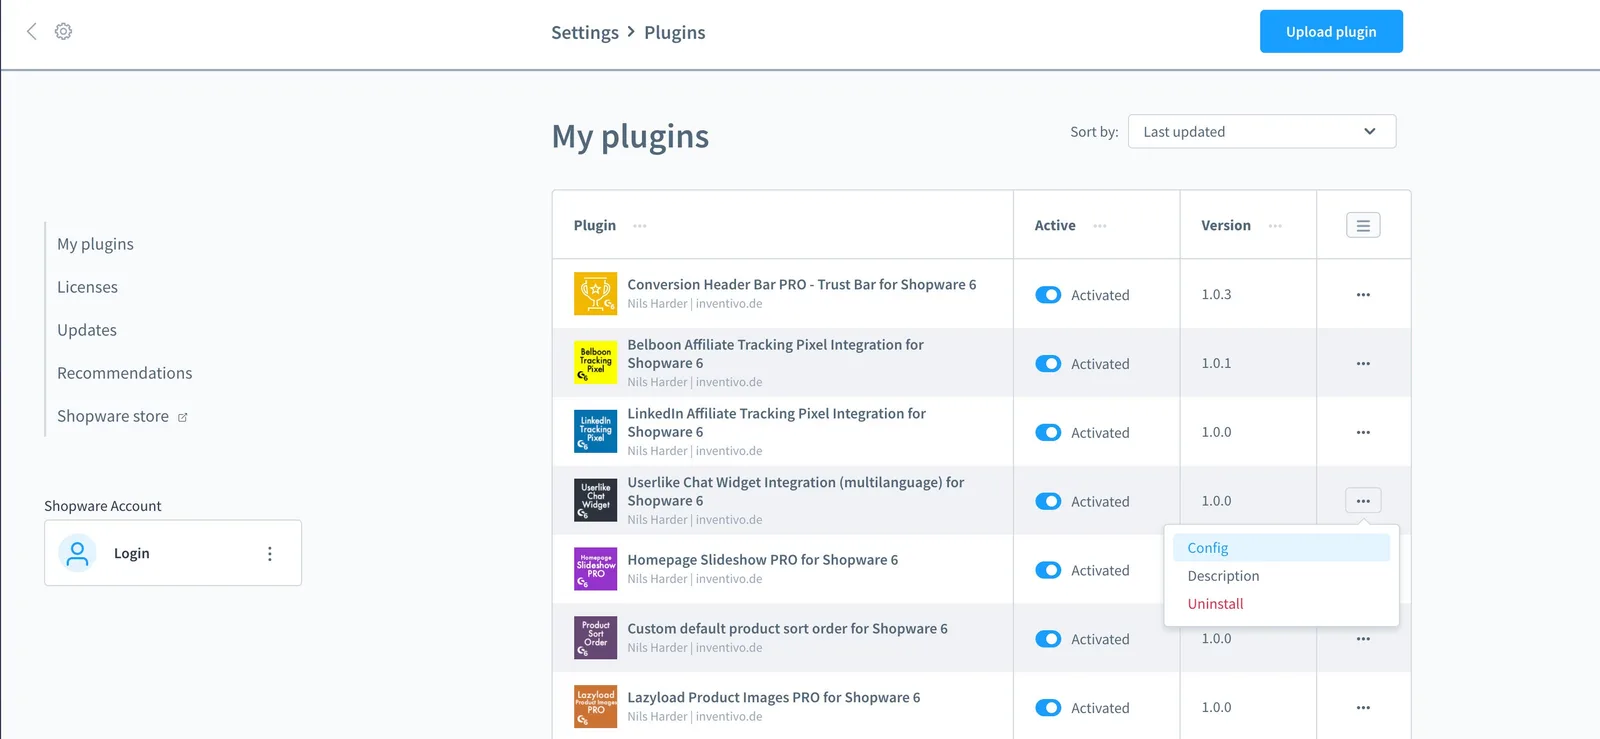Toggle Lazyload Product Images PRO active switch

(x=1048, y=708)
